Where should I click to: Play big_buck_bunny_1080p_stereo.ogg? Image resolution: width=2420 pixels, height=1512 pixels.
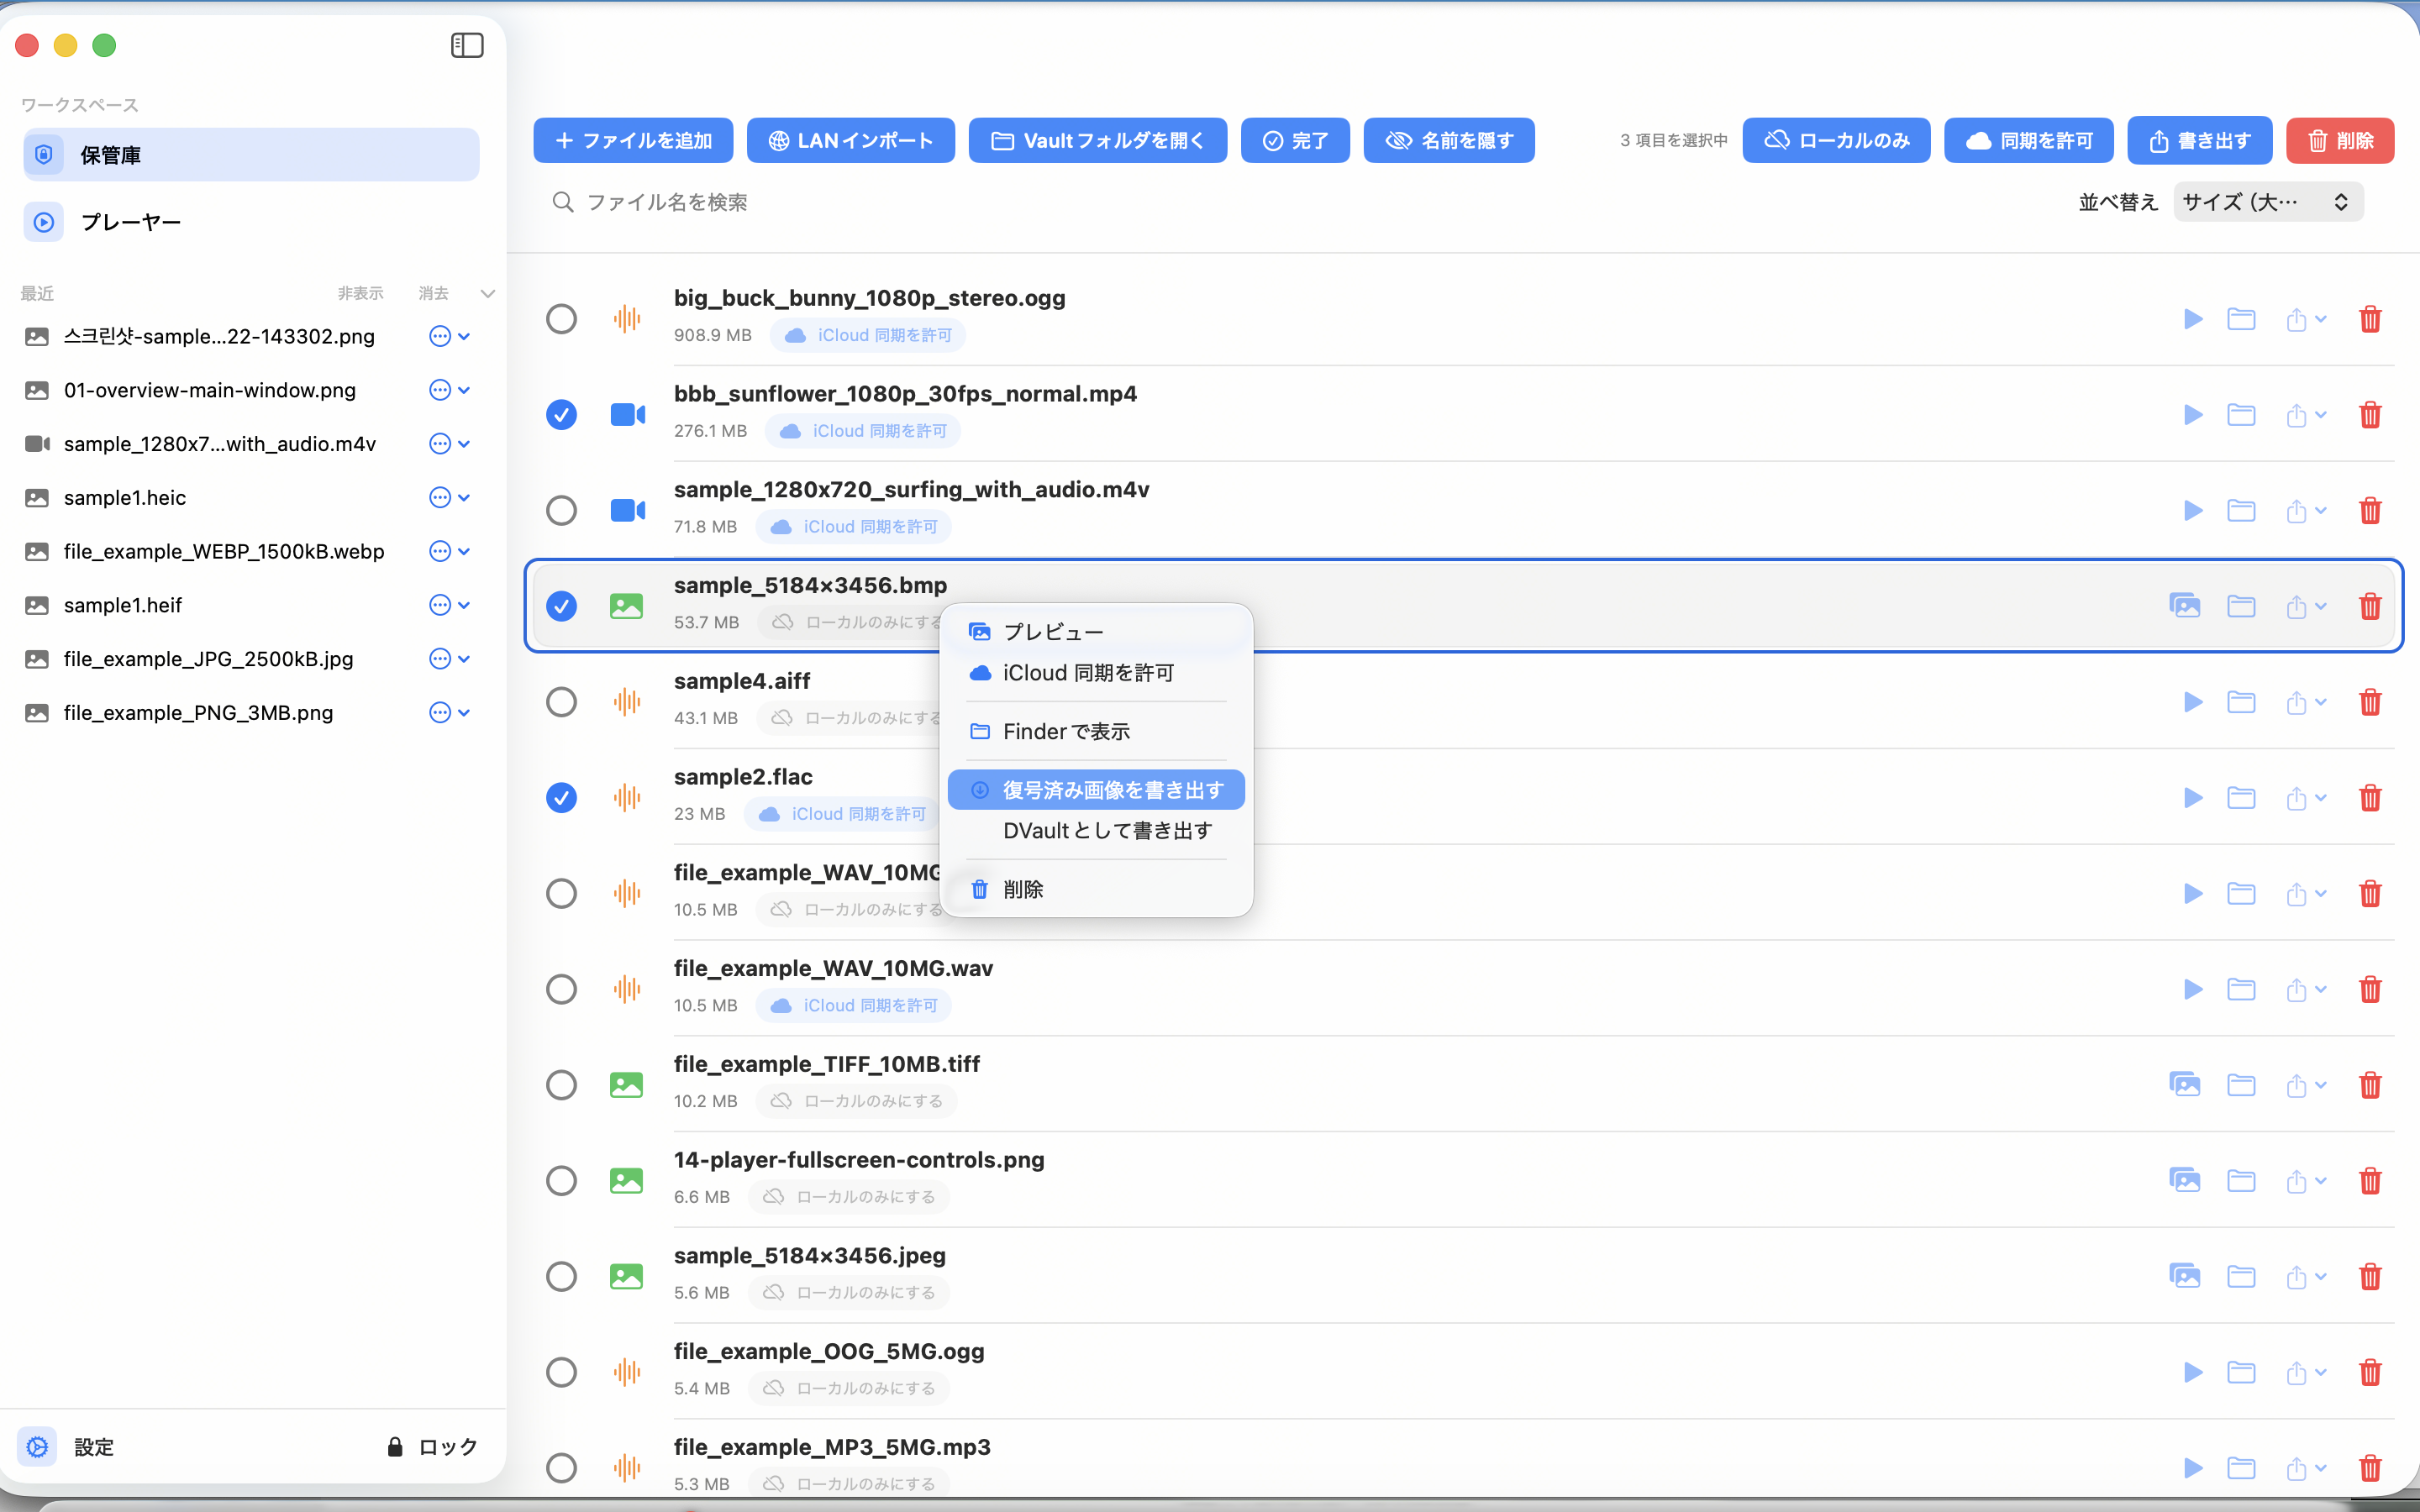click(x=2192, y=319)
